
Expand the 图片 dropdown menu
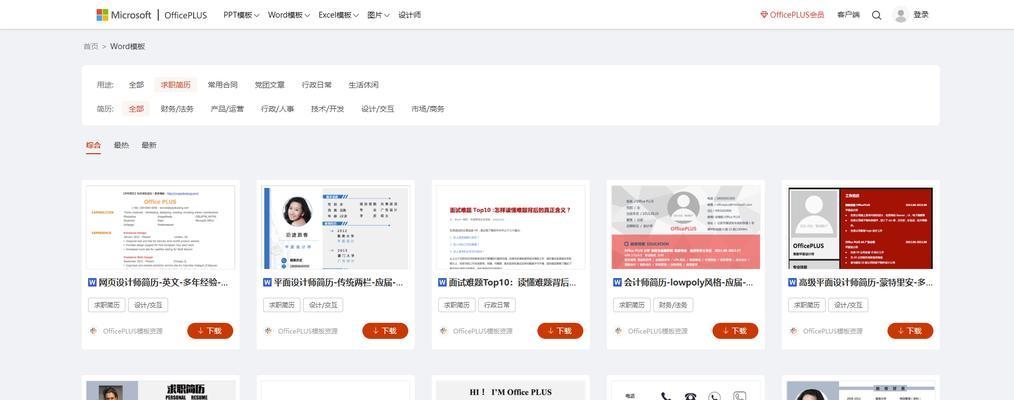click(x=378, y=15)
